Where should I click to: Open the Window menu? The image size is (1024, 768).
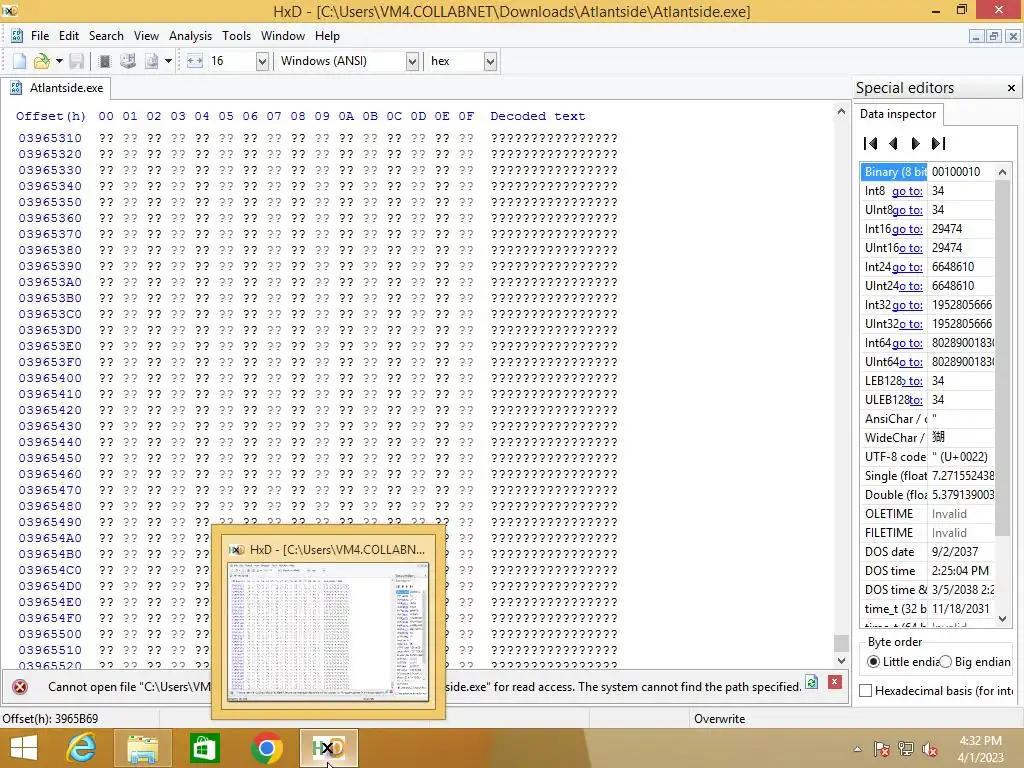283,36
